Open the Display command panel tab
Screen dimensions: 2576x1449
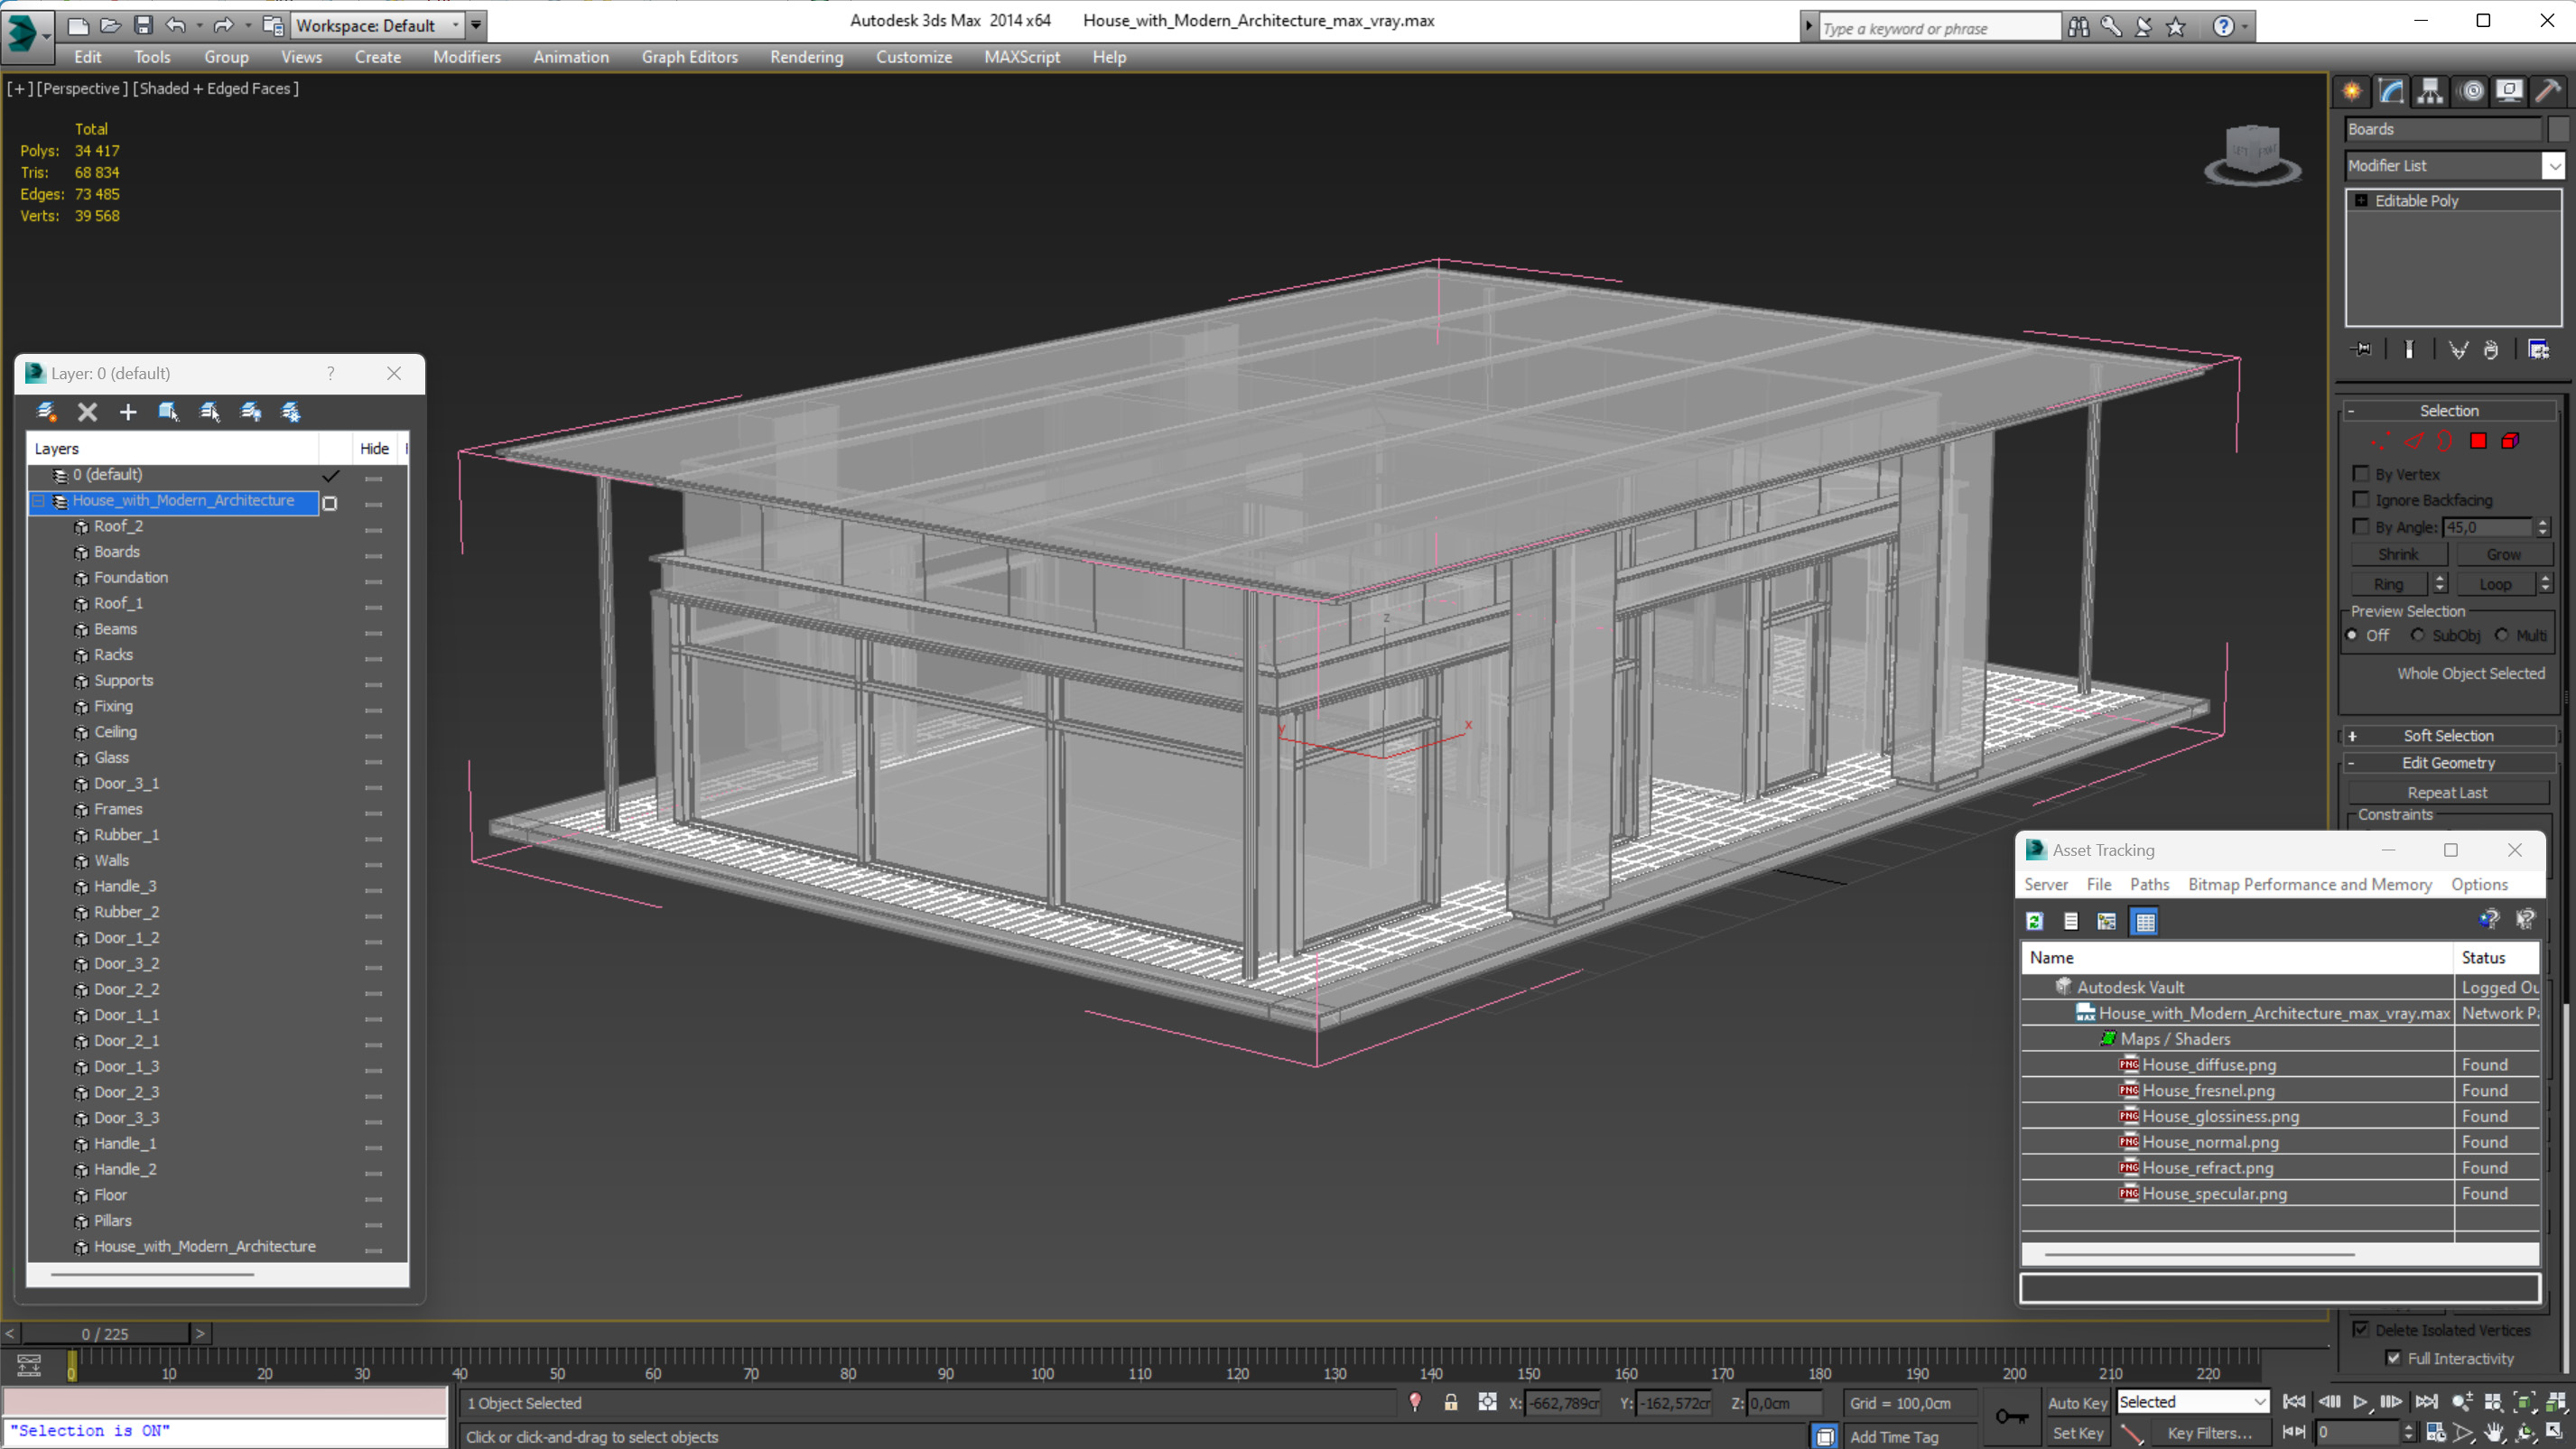[2509, 91]
